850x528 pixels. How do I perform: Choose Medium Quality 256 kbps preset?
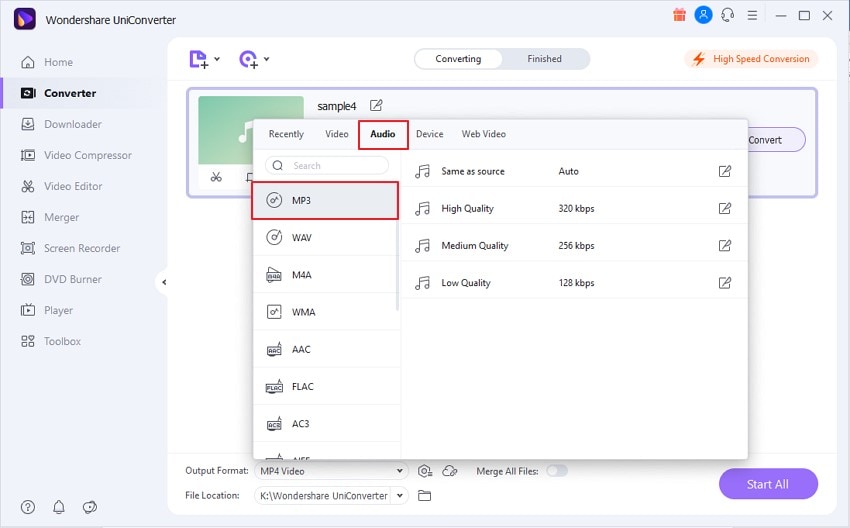(574, 246)
